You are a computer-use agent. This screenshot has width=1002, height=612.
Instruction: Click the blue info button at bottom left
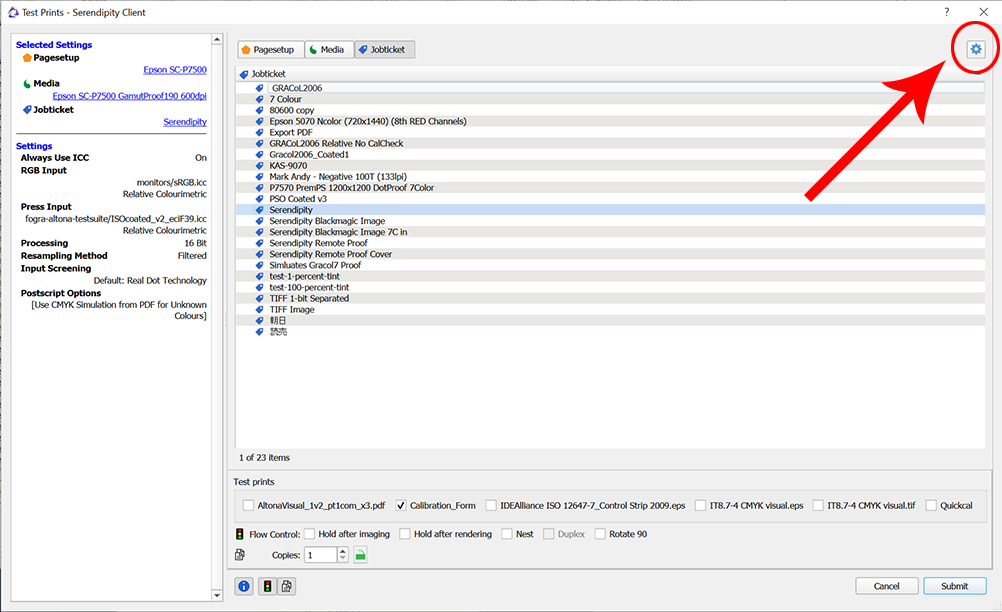243,586
